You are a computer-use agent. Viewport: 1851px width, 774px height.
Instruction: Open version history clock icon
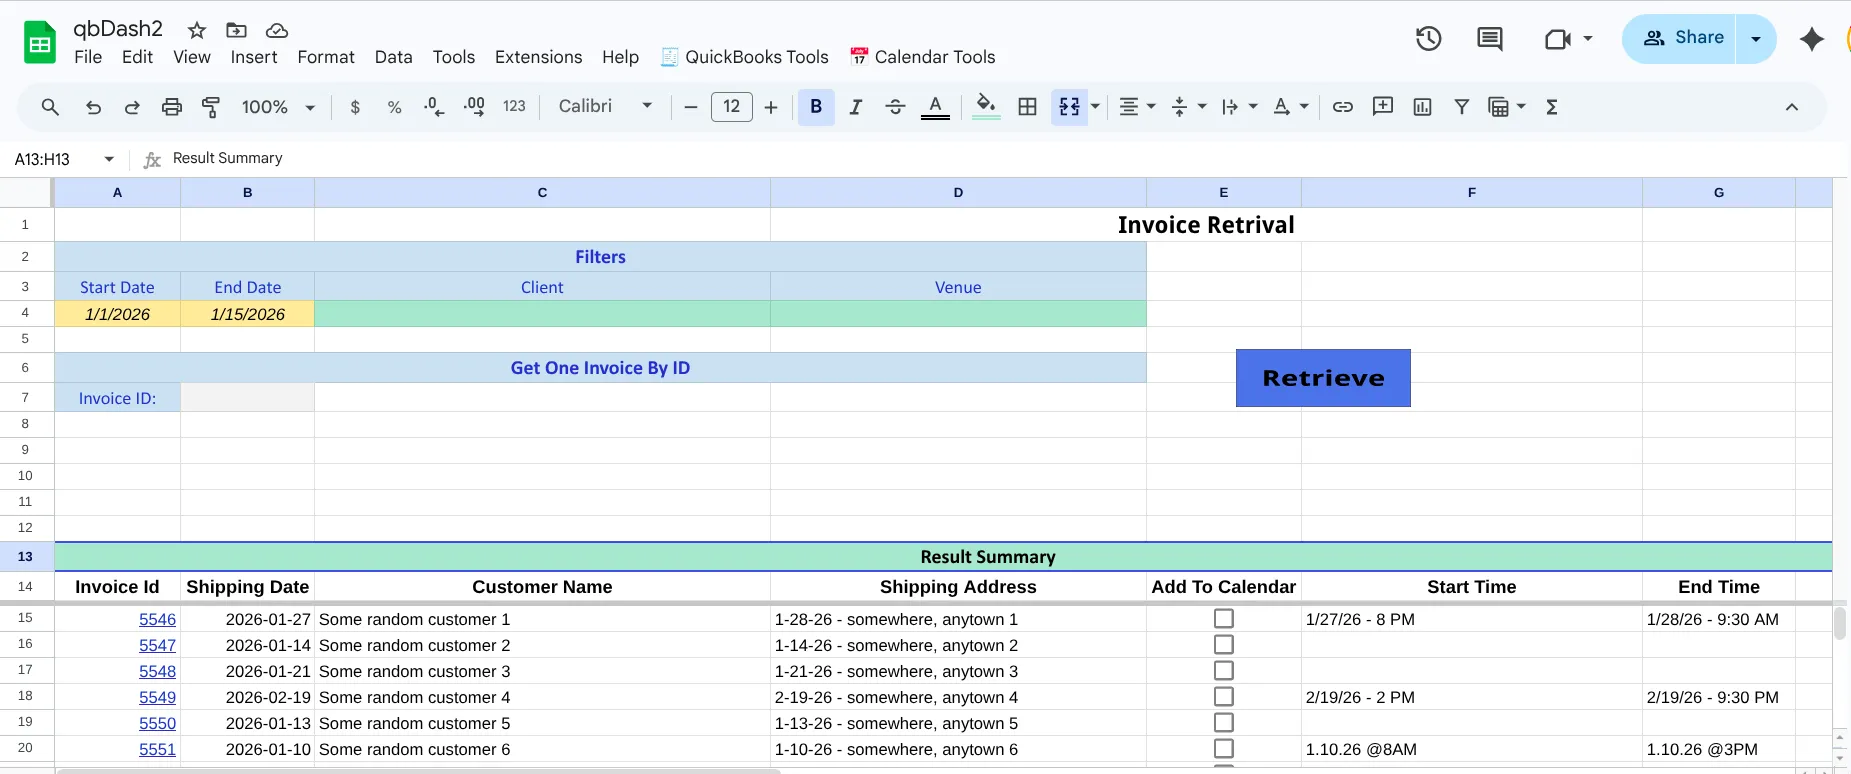pos(1428,39)
